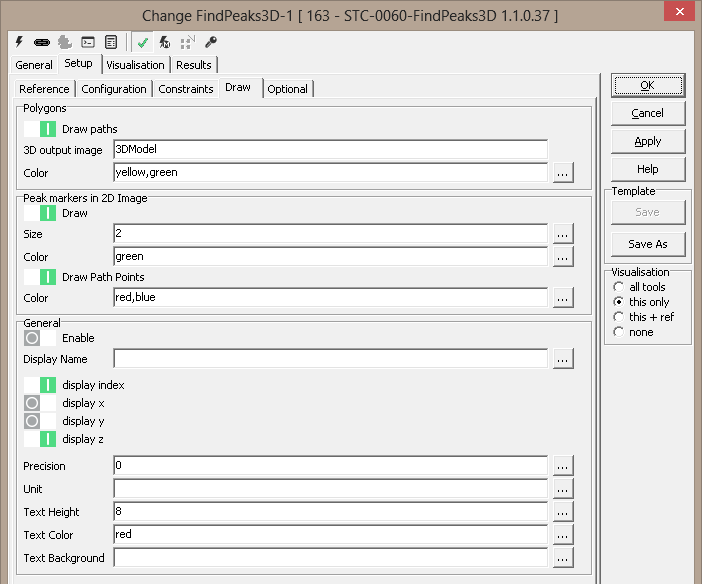
Task: Open browse button next to polygon Color field
Action: click(563, 173)
